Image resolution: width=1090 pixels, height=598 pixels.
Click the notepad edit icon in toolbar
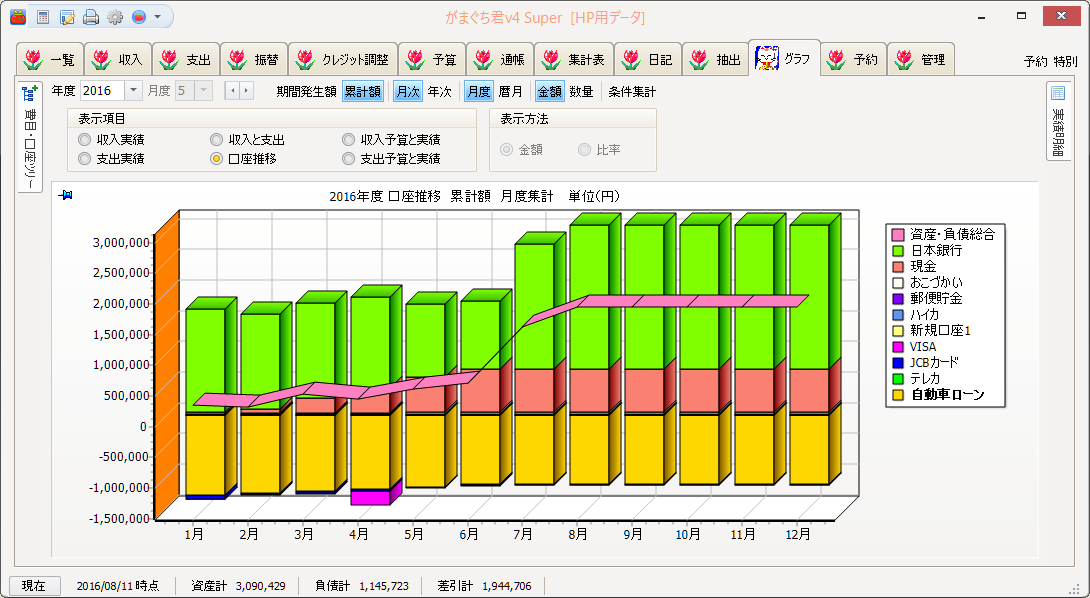click(67, 17)
